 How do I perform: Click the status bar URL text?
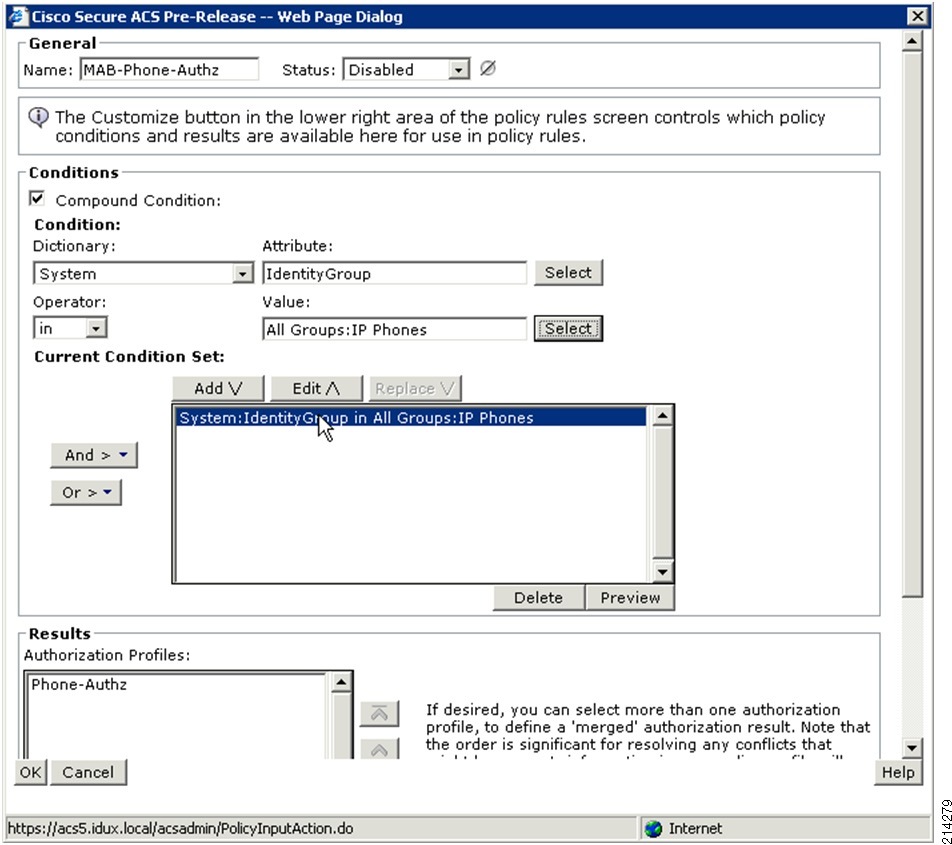coord(180,829)
